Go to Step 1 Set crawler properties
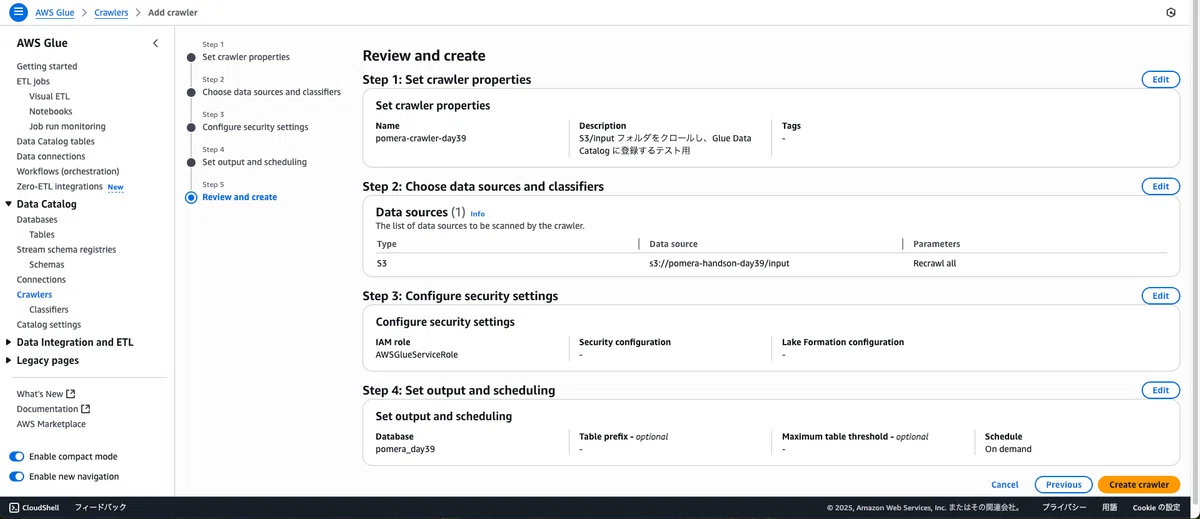The image size is (1200, 519). tap(246, 57)
